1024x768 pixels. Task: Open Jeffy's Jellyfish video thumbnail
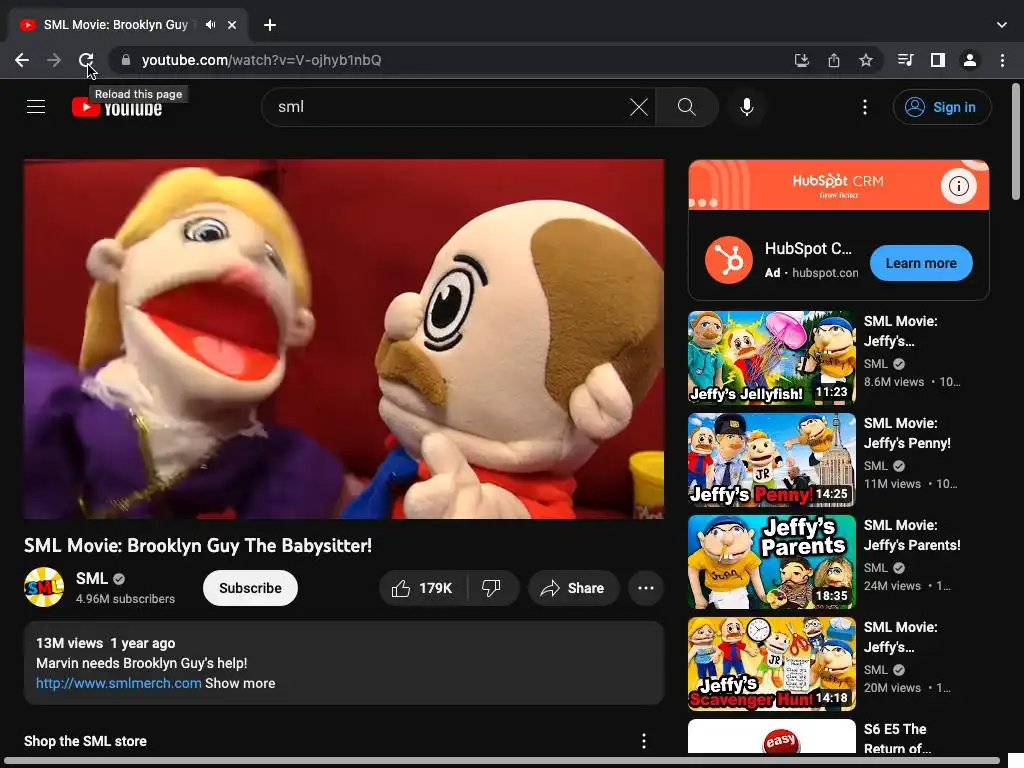(x=772, y=358)
